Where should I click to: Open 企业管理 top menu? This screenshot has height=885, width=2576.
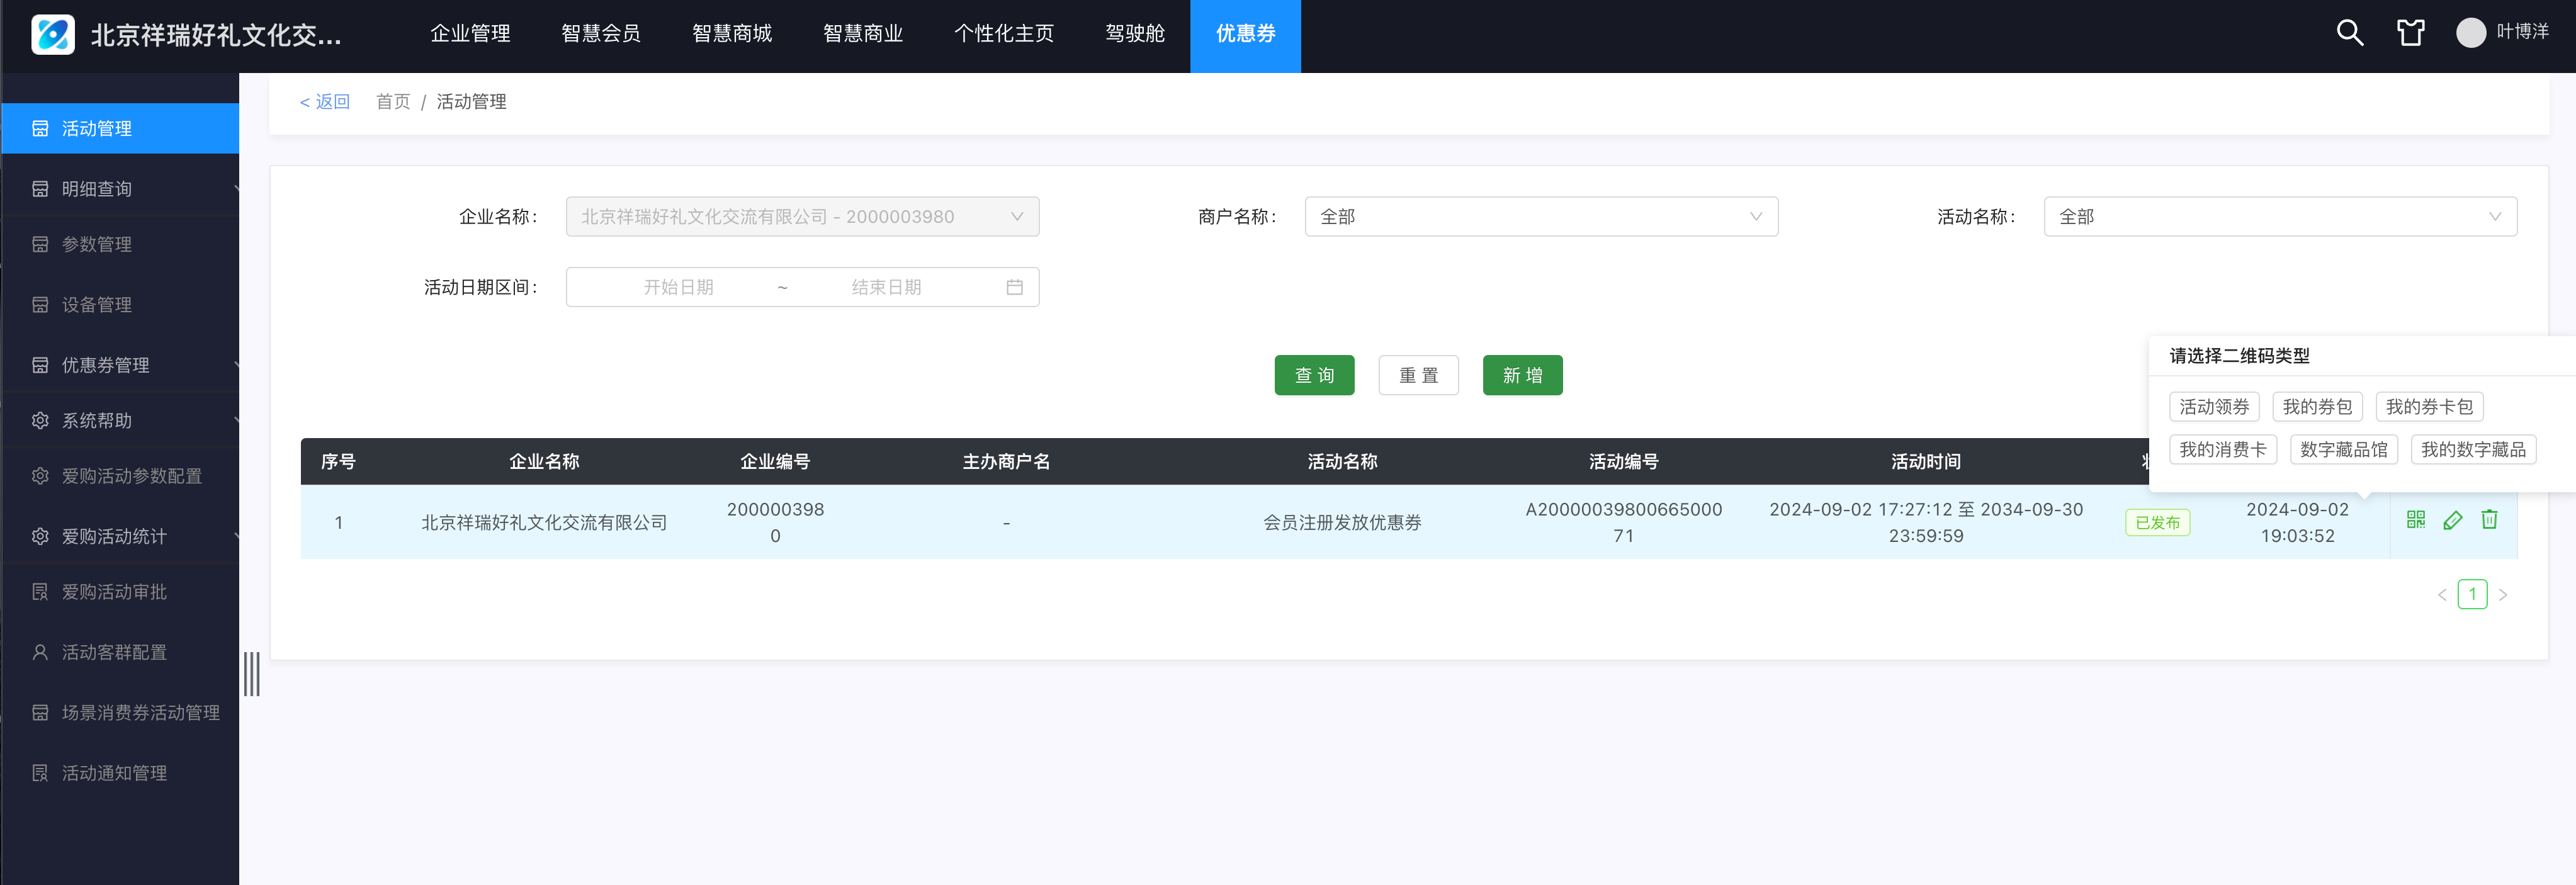[470, 34]
